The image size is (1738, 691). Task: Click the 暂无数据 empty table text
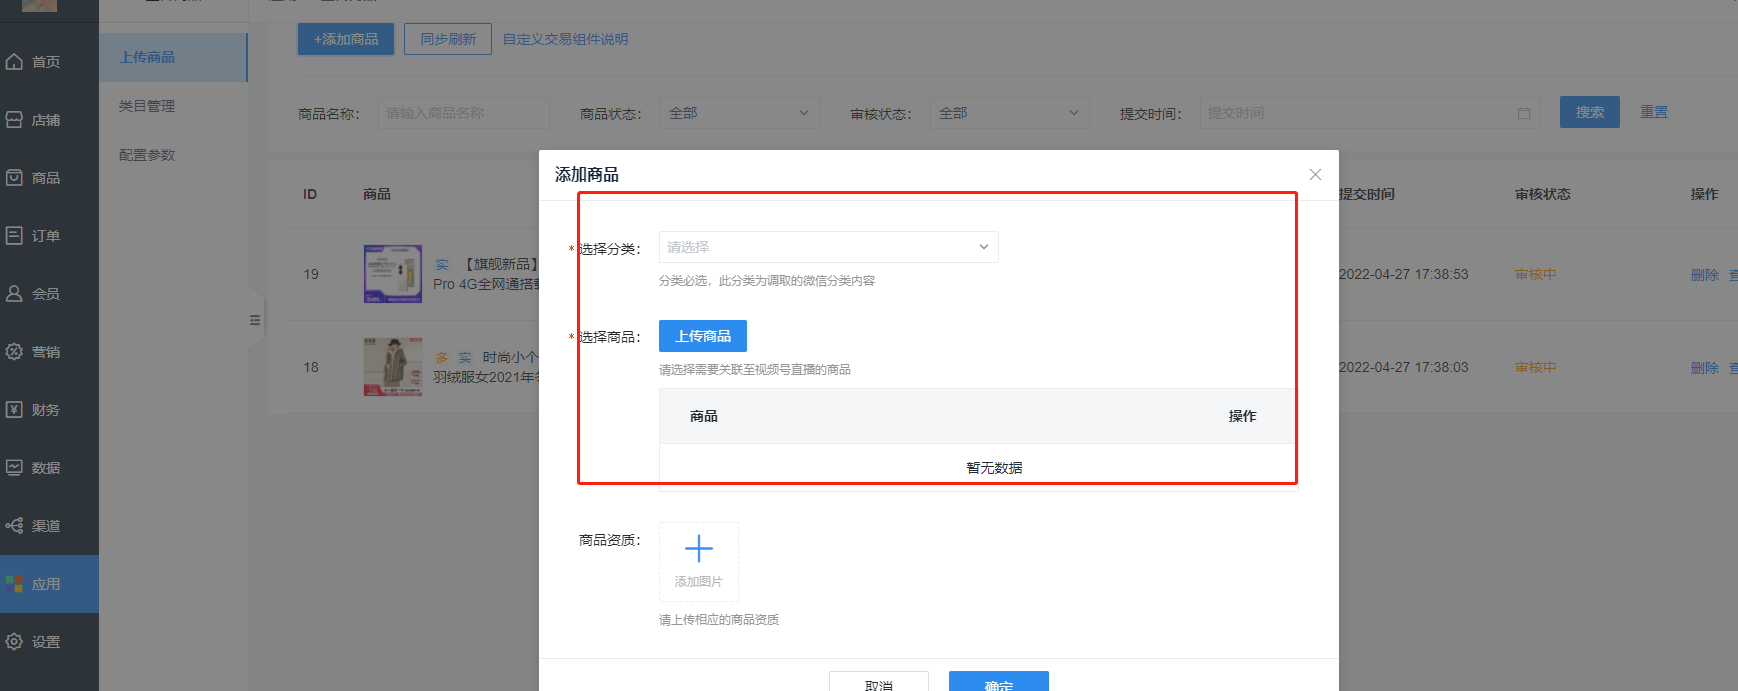[x=994, y=467]
